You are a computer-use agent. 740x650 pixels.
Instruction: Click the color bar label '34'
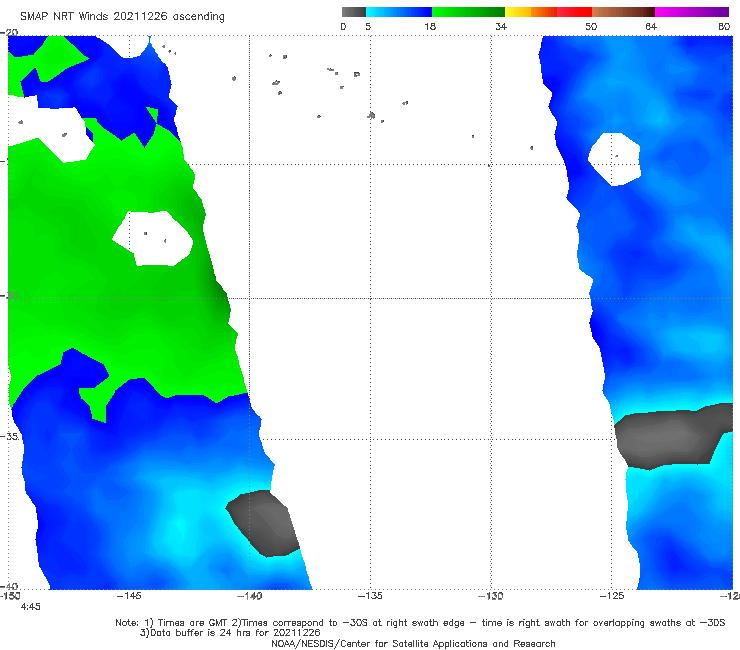click(x=501, y=26)
